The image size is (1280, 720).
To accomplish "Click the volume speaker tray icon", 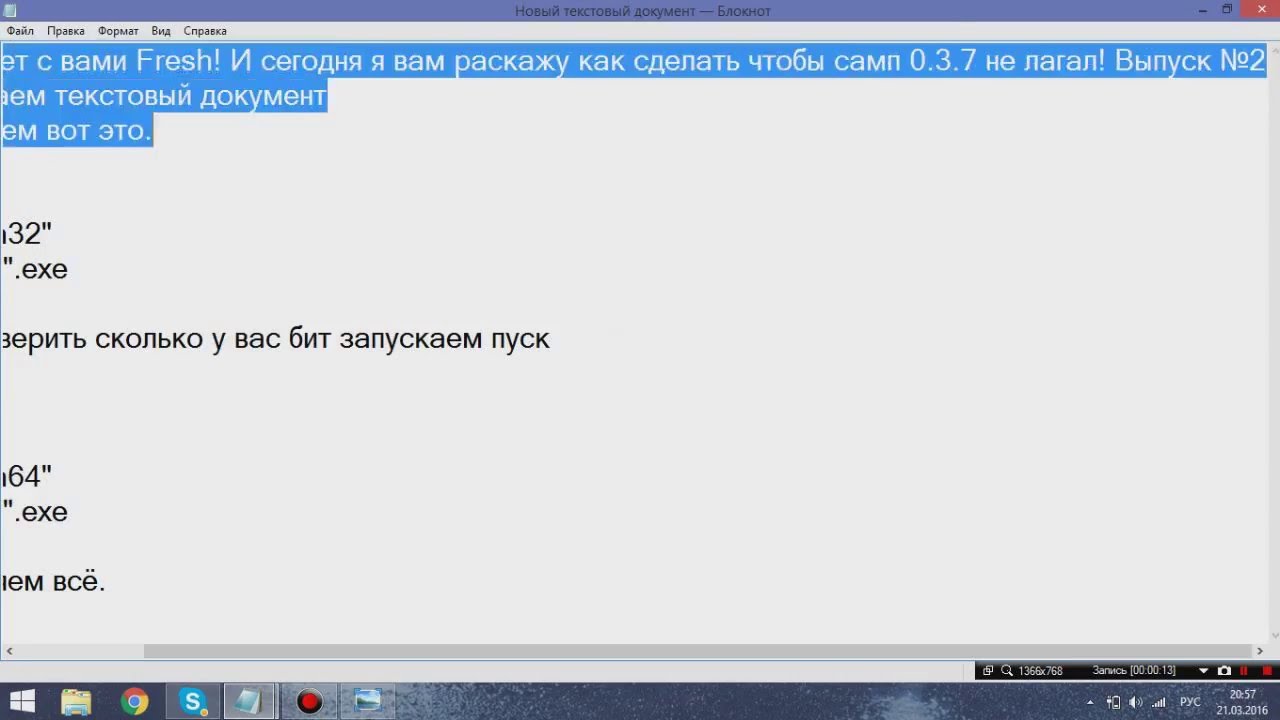I will [x=1136, y=702].
